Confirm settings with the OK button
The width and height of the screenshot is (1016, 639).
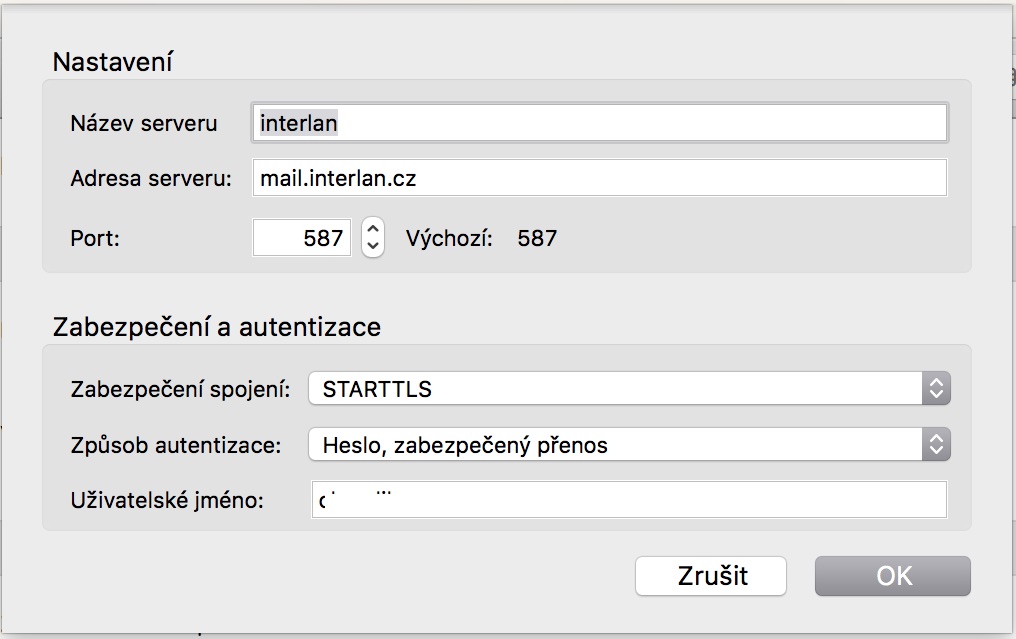[x=893, y=575]
